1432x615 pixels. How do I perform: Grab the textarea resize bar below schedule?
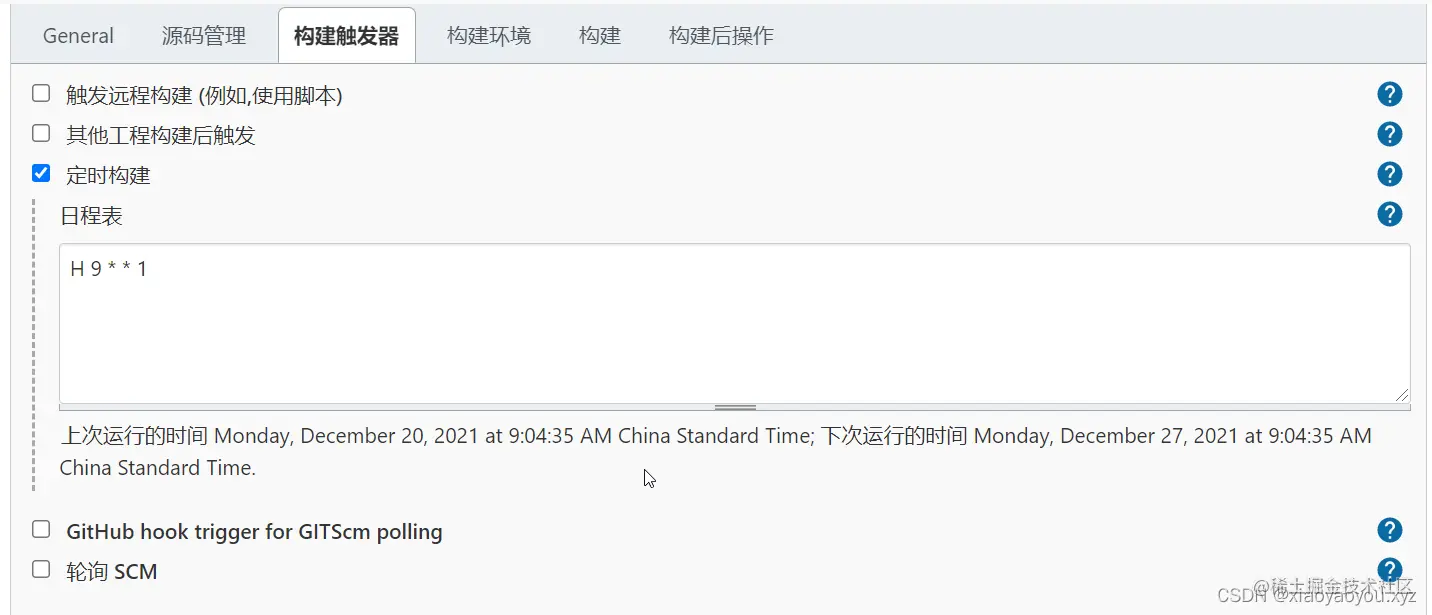tap(735, 407)
